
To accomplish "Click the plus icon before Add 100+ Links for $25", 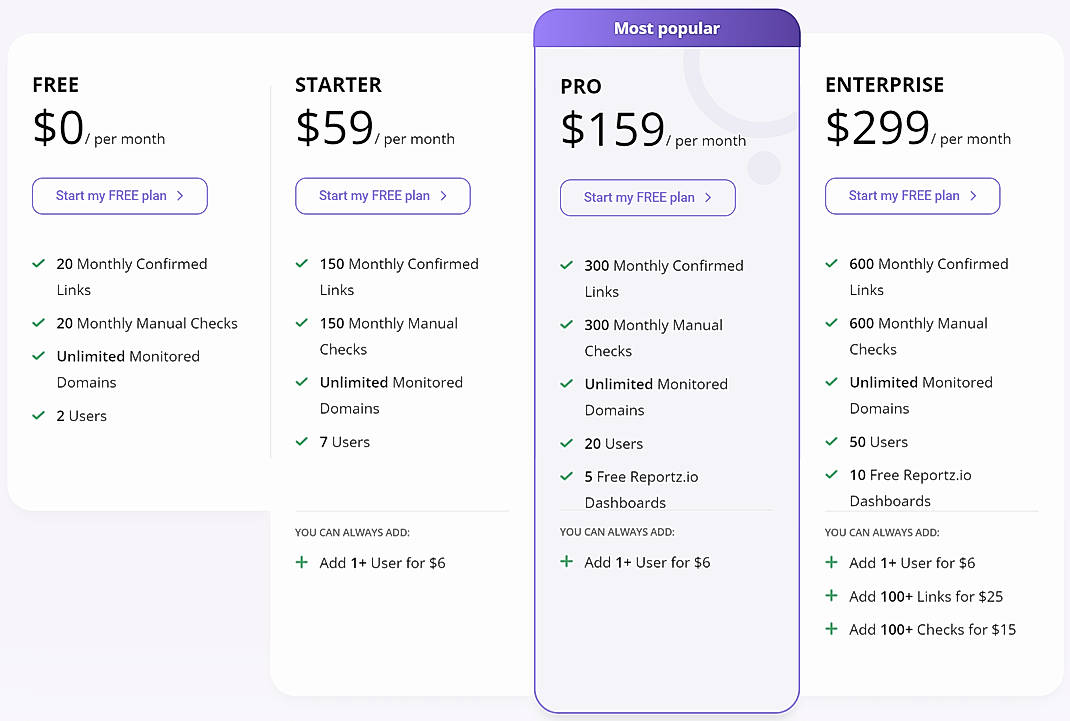I will pyautogui.click(x=831, y=596).
